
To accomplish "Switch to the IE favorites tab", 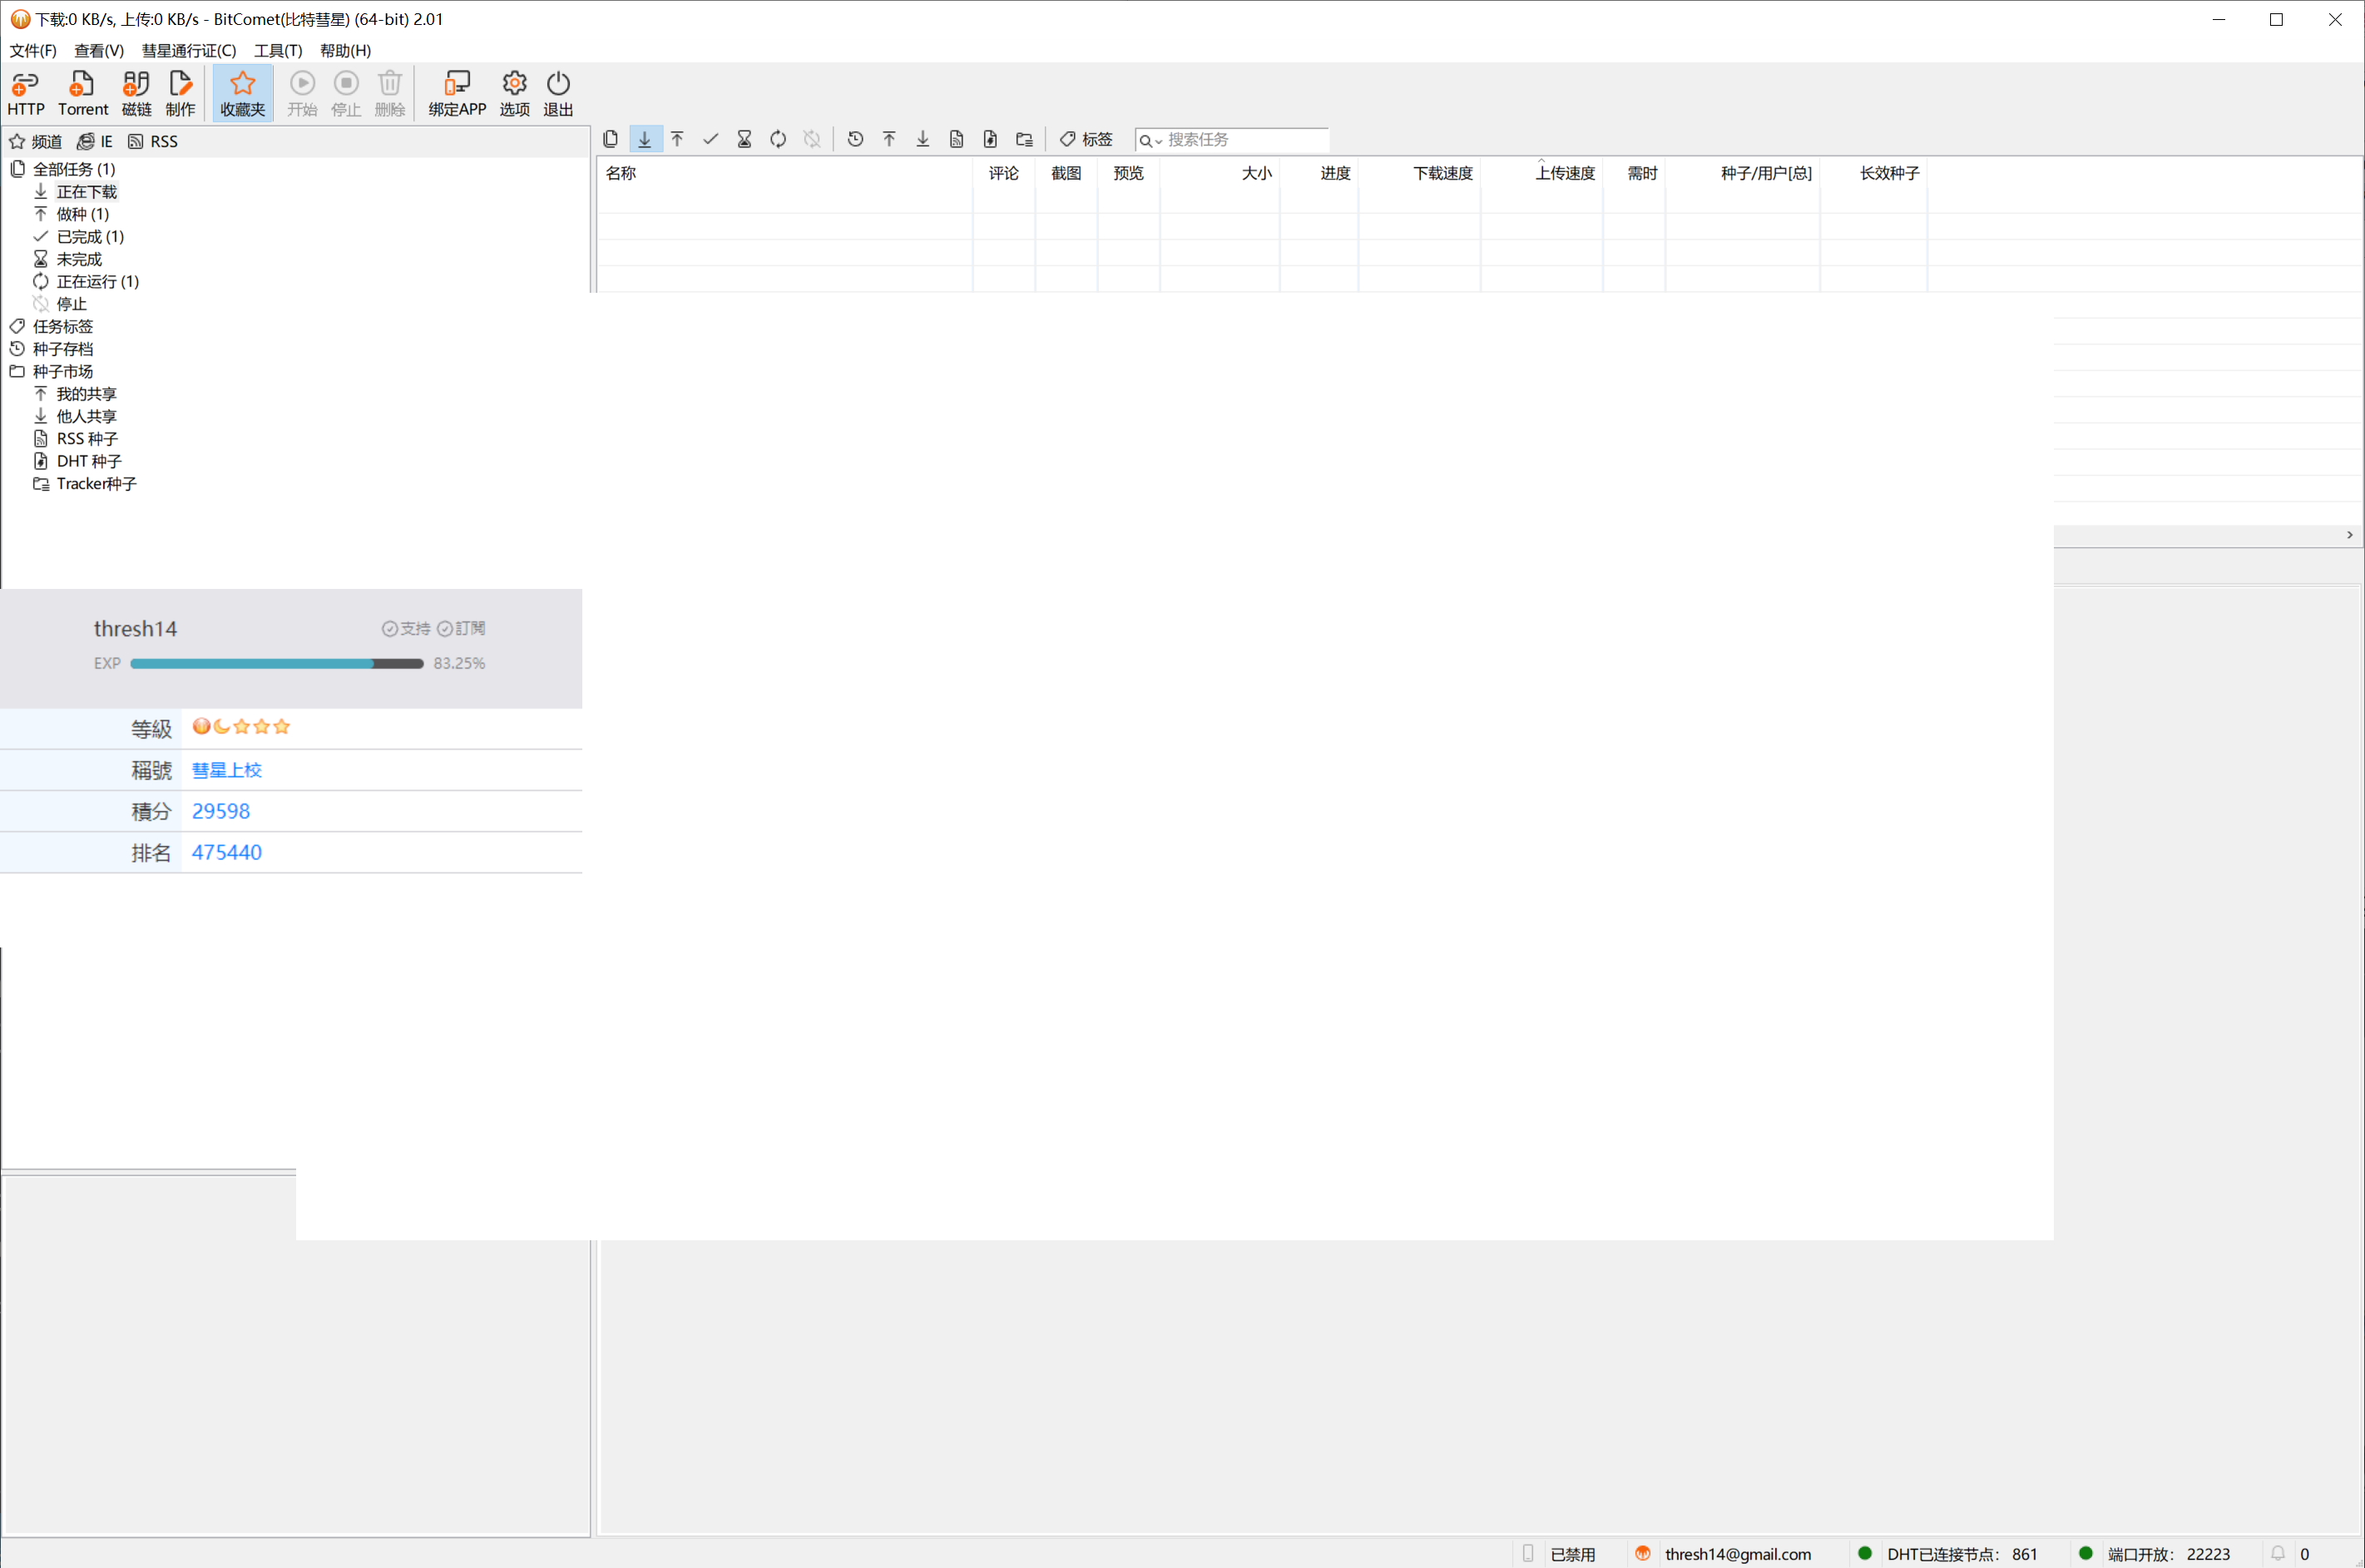I will 95,141.
